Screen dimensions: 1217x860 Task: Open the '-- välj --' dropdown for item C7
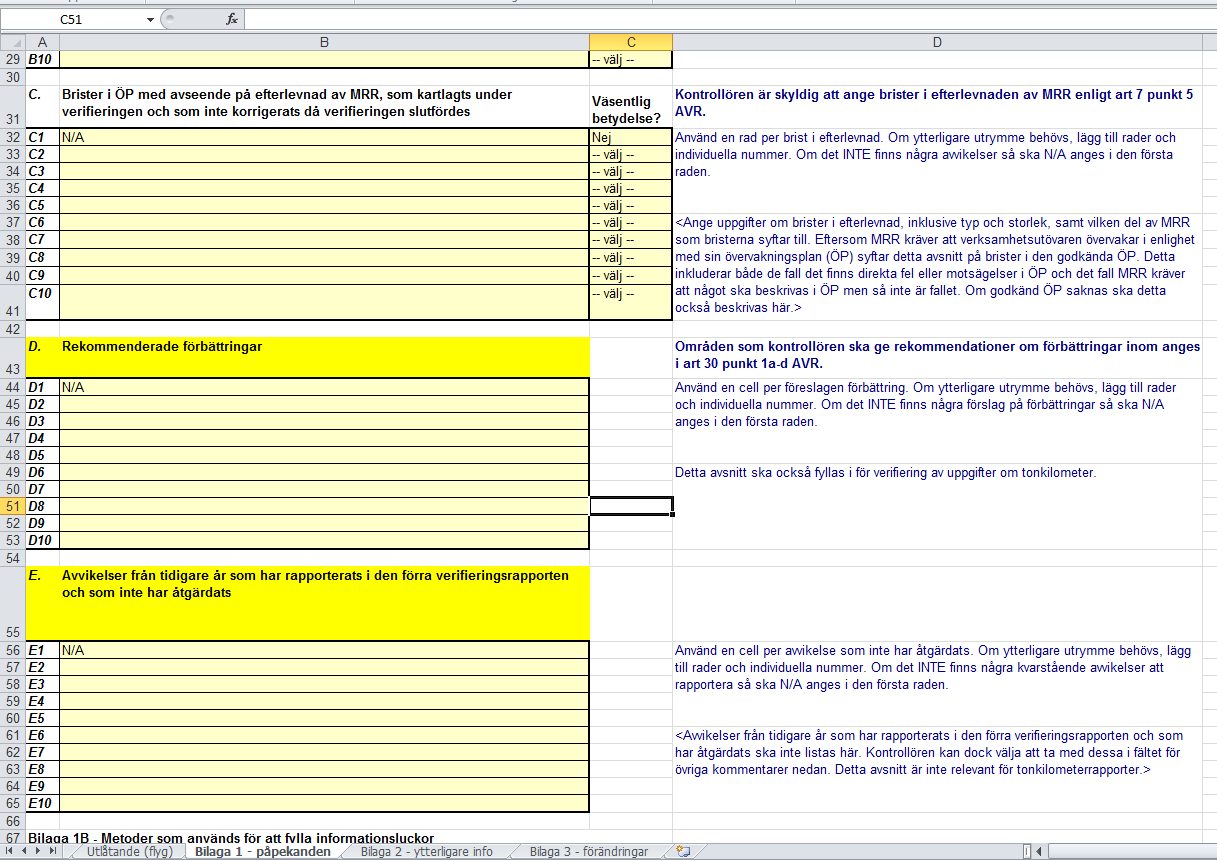(631, 240)
